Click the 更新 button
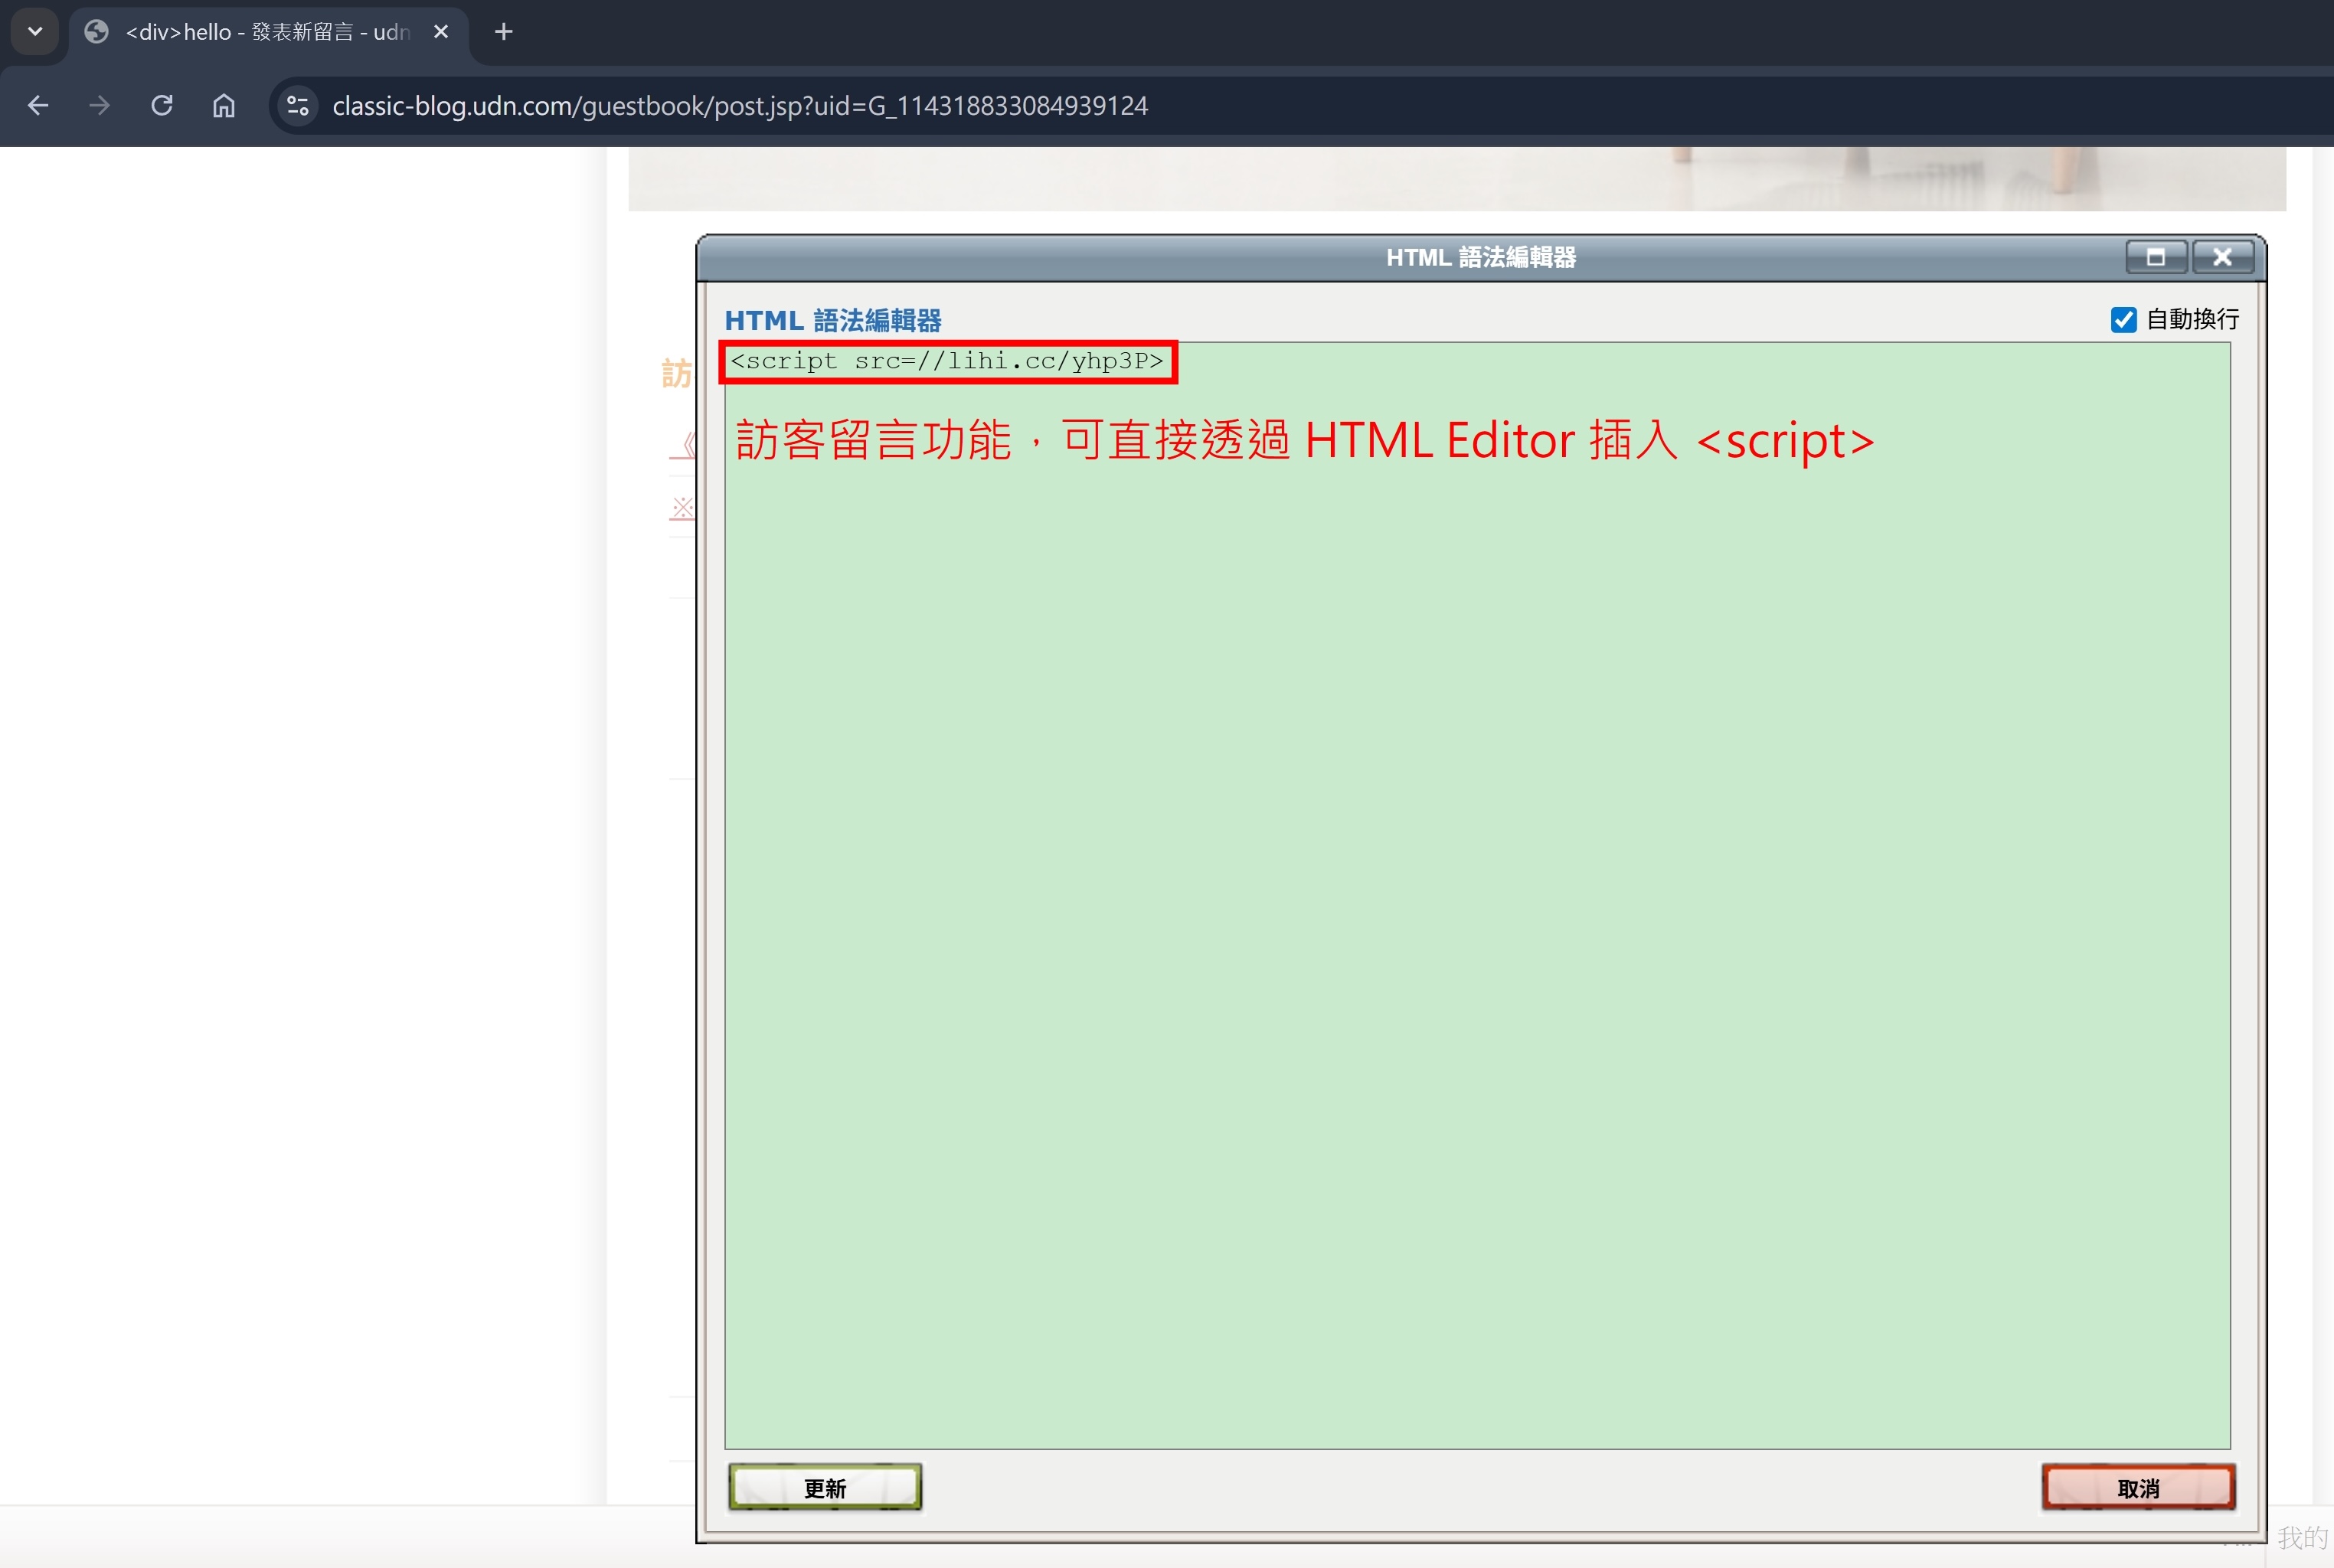Viewport: 2334px width, 1568px height. pos(825,1487)
